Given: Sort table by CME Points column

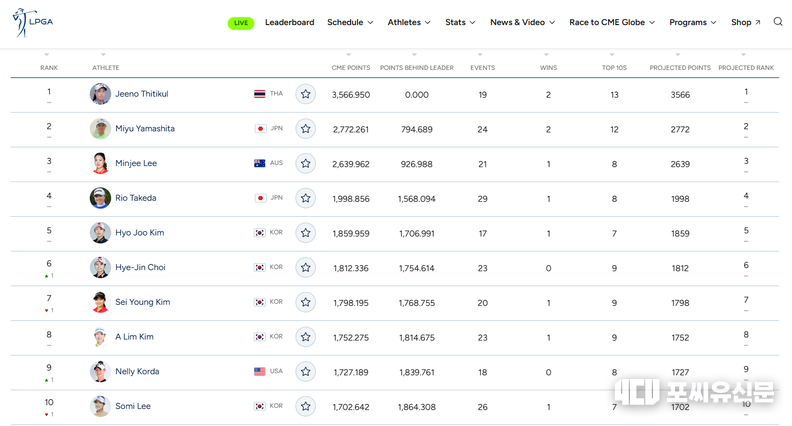Looking at the screenshot, I should [x=350, y=67].
